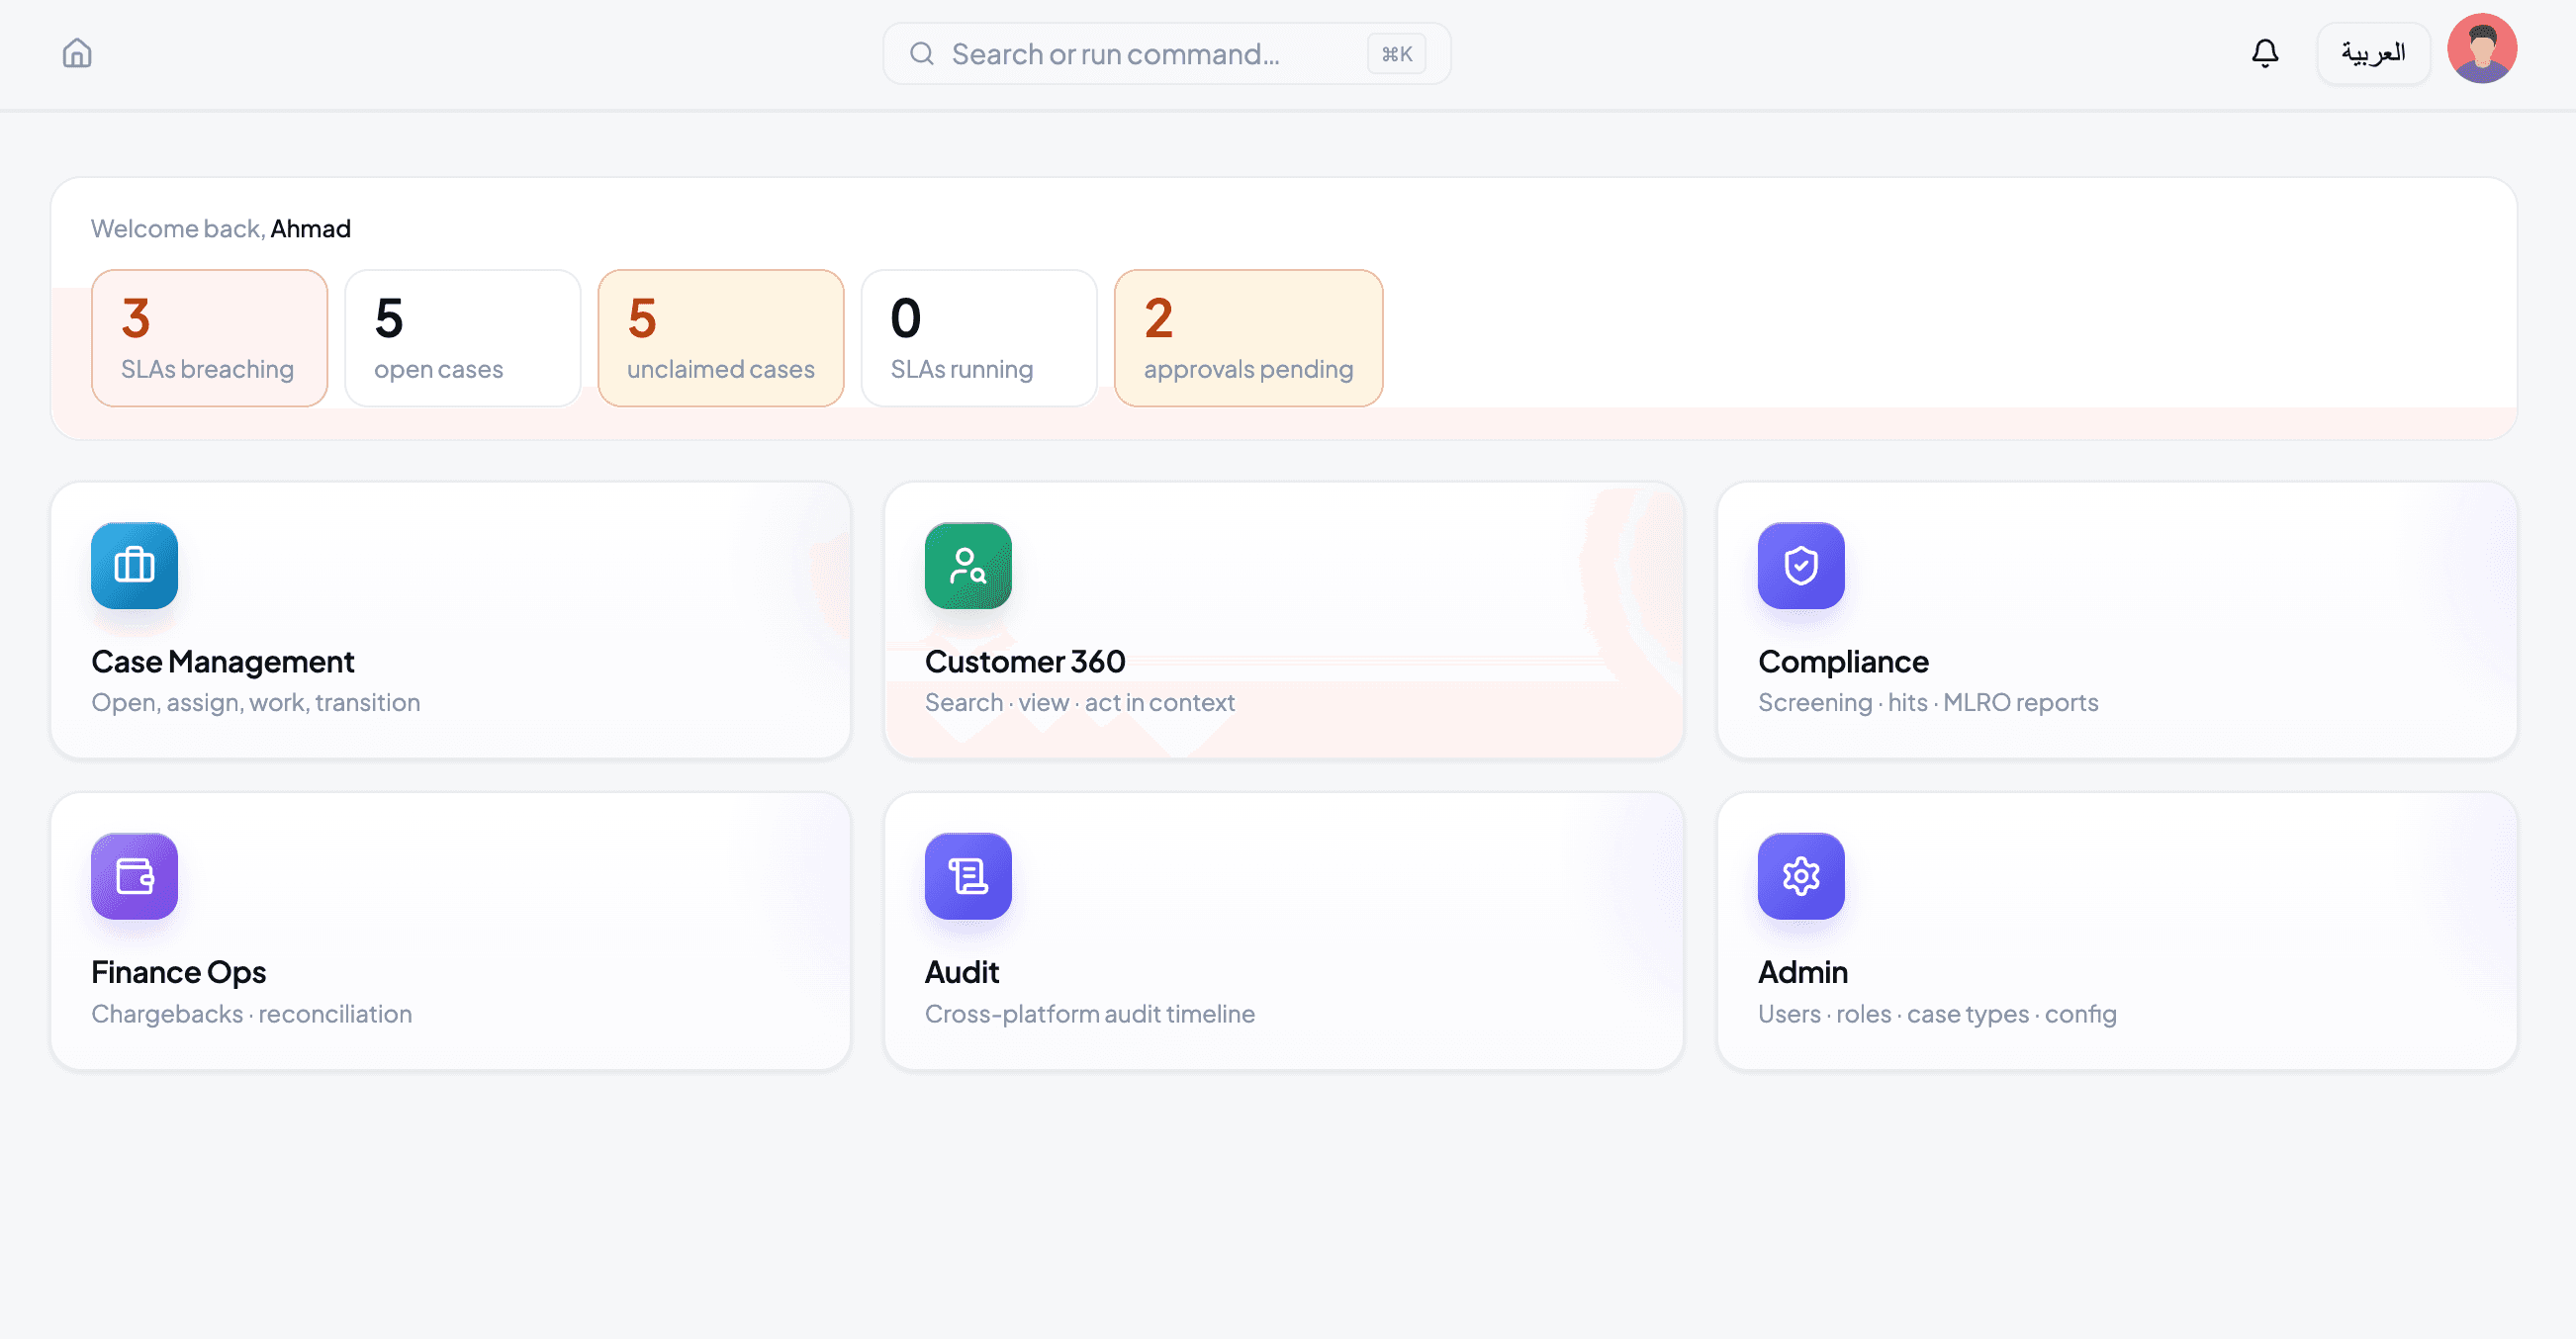Click the ⌘K shortcut badge
The width and height of the screenshot is (2576, 1339).
(1396, 54)
